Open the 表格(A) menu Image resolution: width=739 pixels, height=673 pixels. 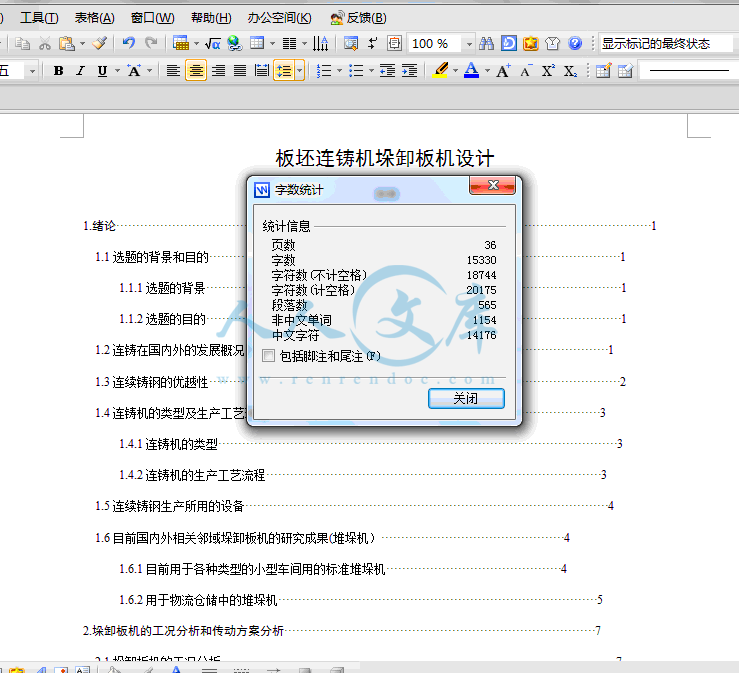(94, 18)
